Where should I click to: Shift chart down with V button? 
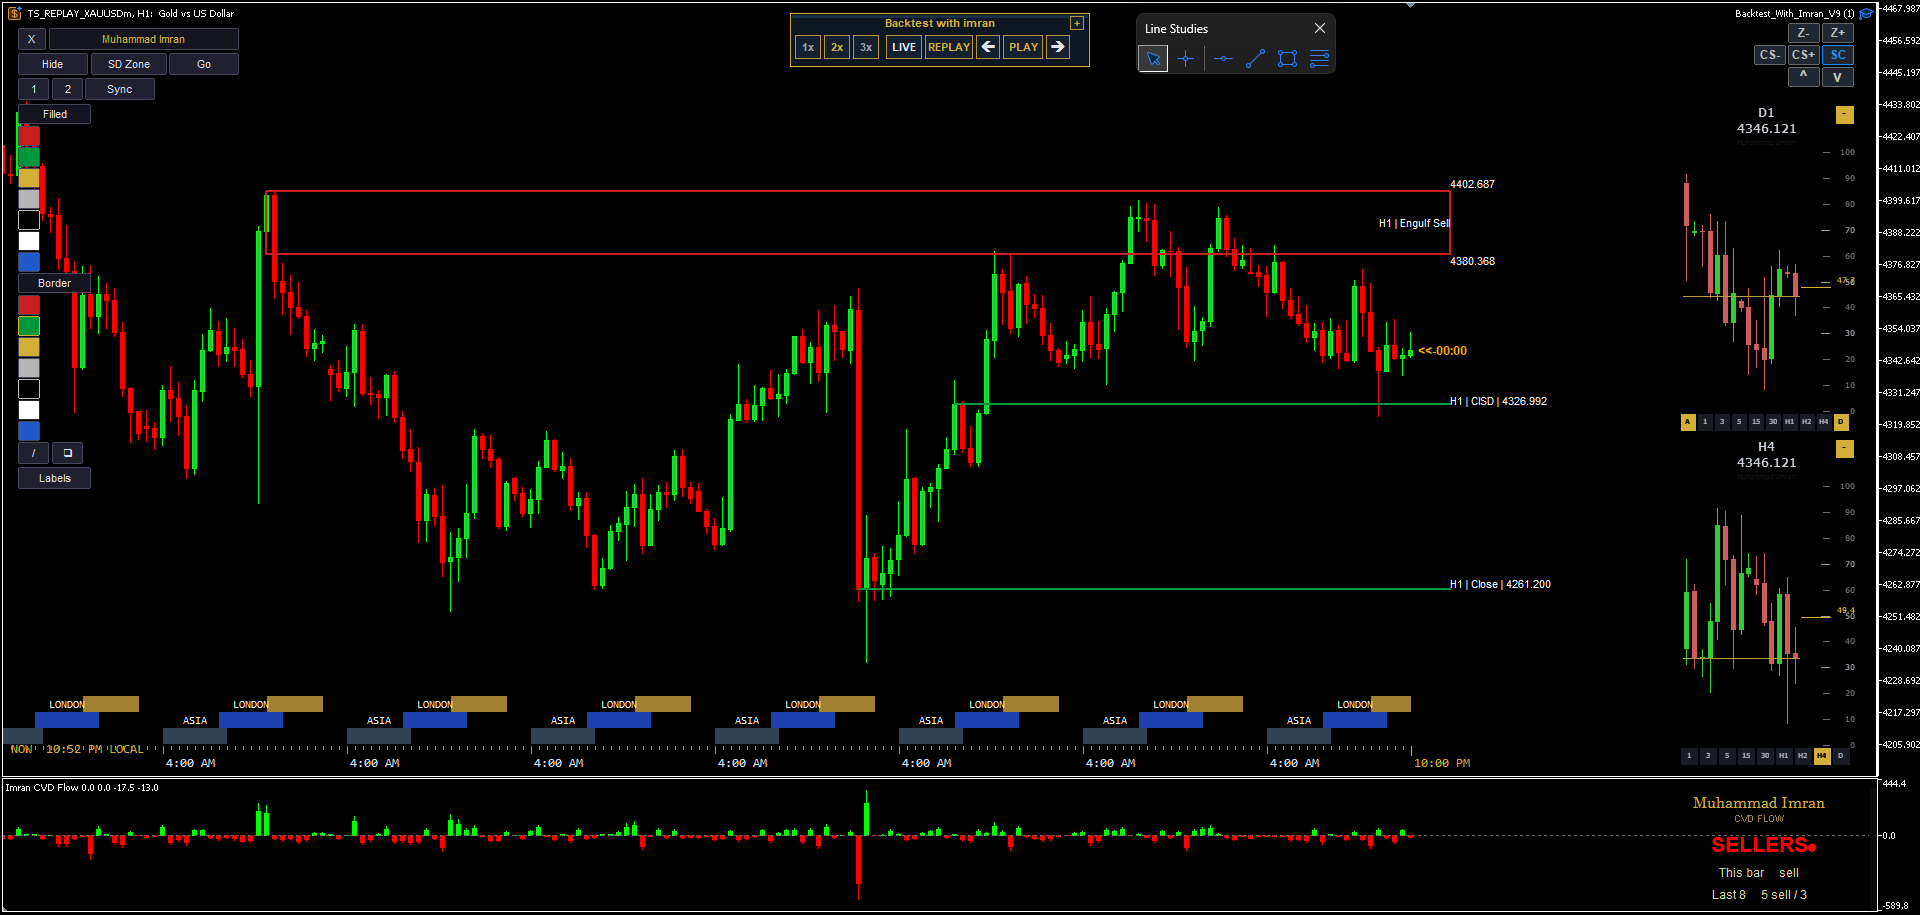coord(1838,77)
